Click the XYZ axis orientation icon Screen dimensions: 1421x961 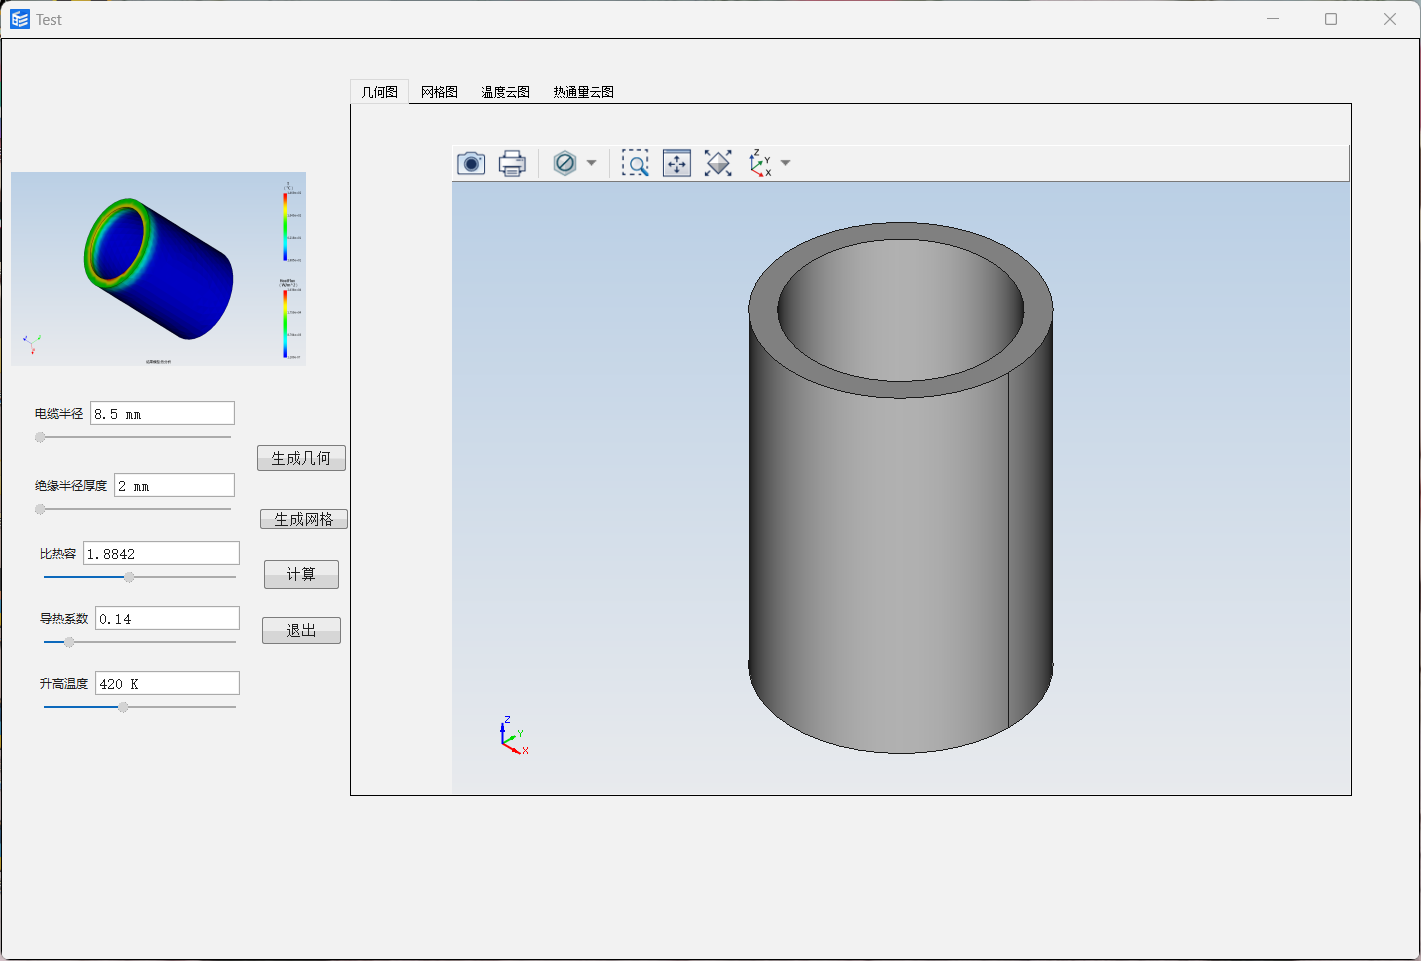pyautogui.click(x=760, y=163)
